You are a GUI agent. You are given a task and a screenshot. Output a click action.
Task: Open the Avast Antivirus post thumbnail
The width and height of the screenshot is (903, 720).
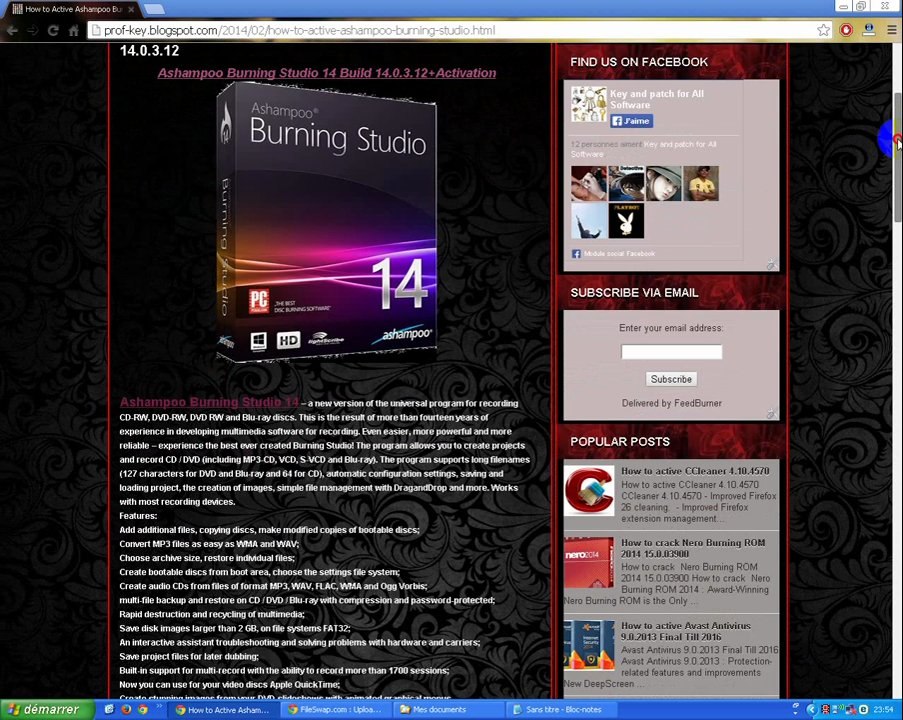tap(589, 645)
